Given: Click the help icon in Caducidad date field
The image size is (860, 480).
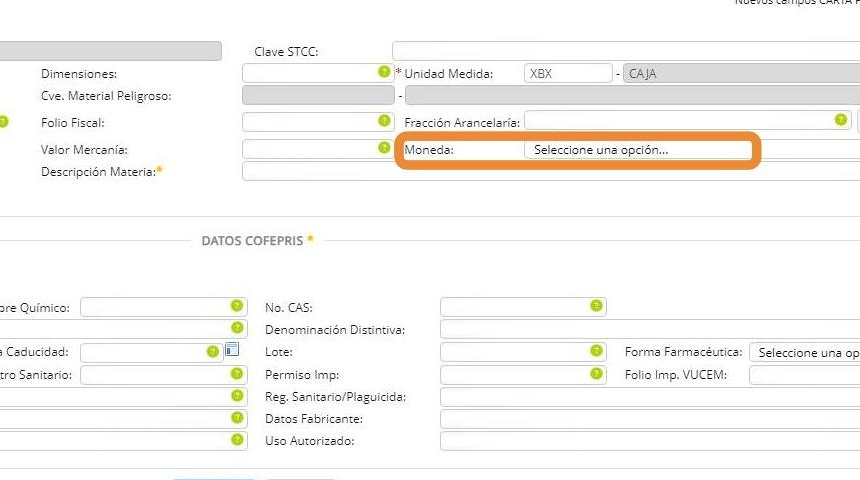Looking at the screenshot, I should pos(212,352).
